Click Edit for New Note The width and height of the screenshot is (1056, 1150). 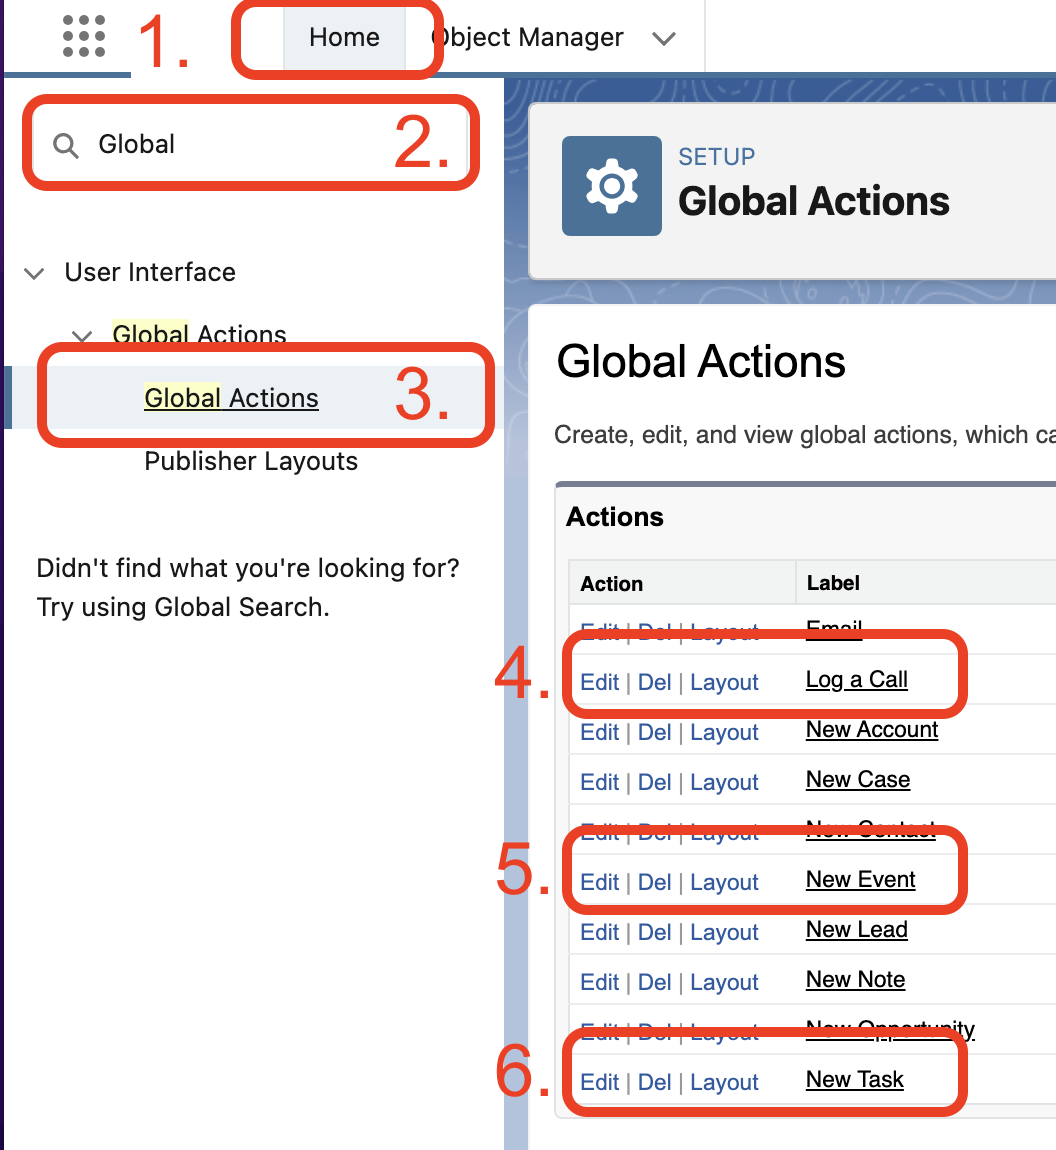[x=599, y=982]
